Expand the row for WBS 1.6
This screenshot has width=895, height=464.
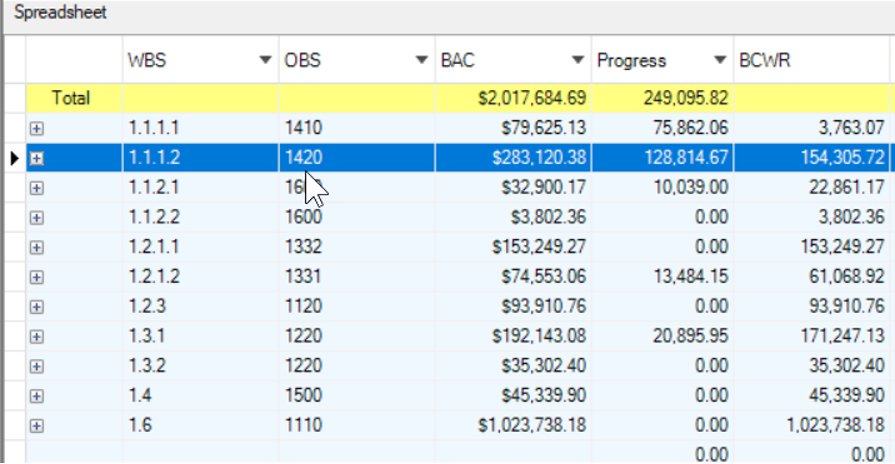pyautogui.click(x=37, y=426)
